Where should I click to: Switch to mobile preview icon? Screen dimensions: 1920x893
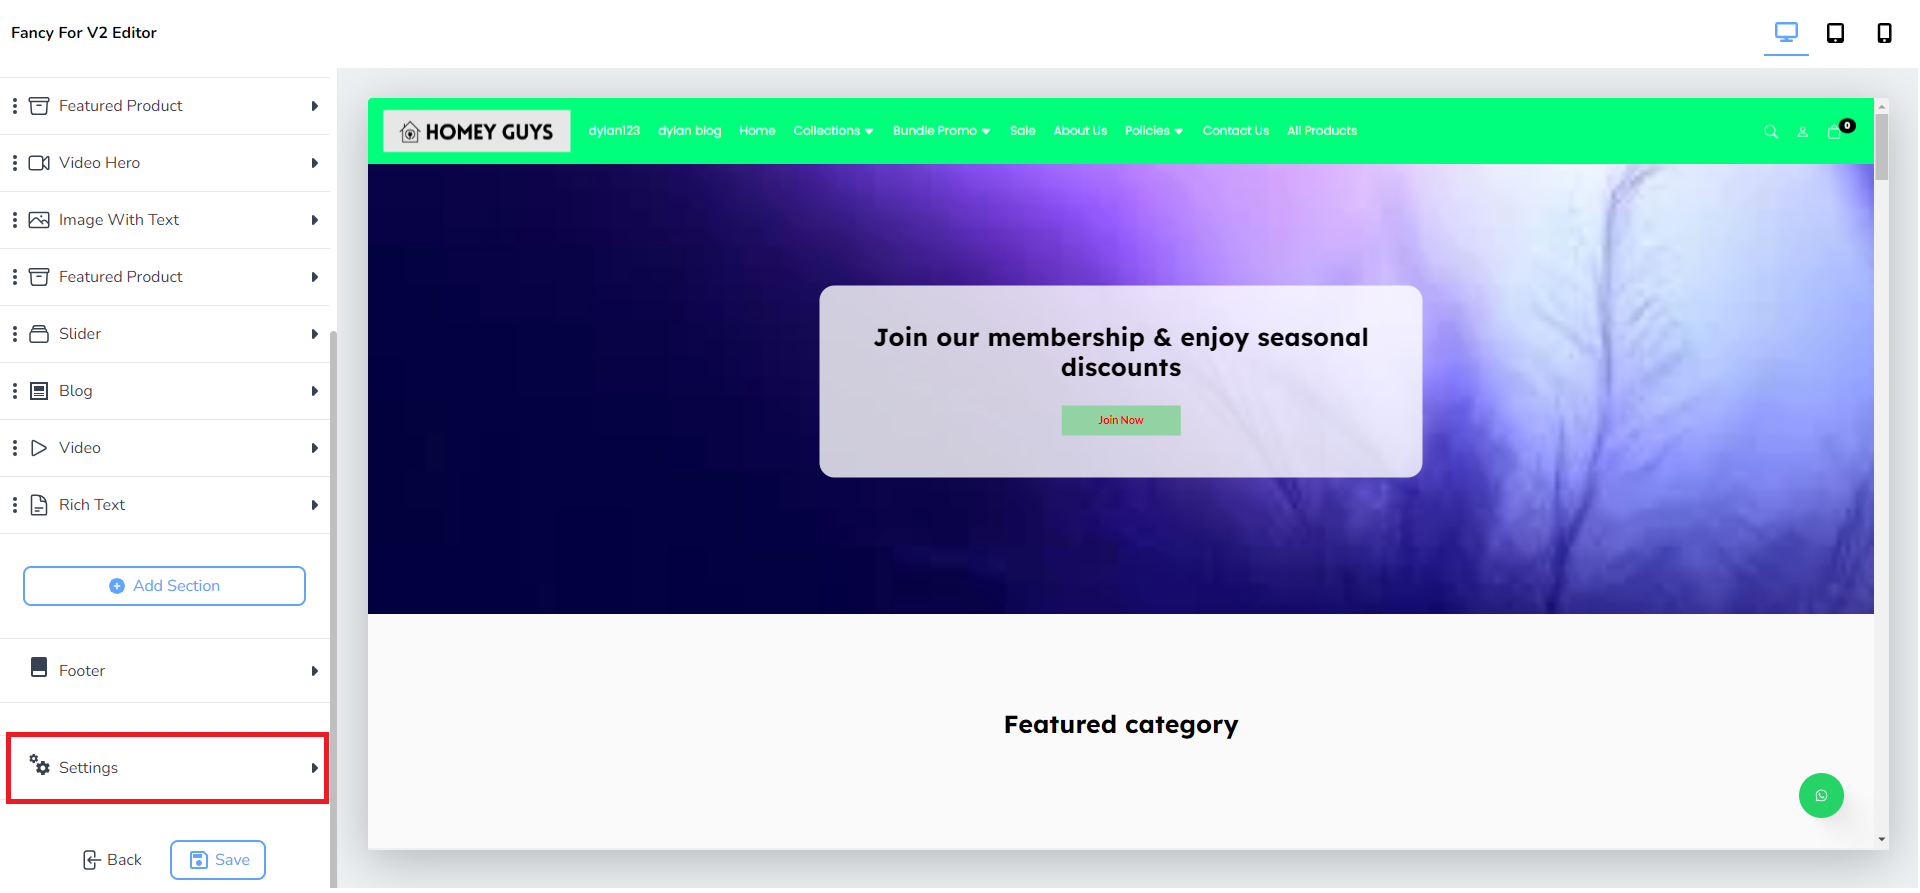click(1884, 33)
